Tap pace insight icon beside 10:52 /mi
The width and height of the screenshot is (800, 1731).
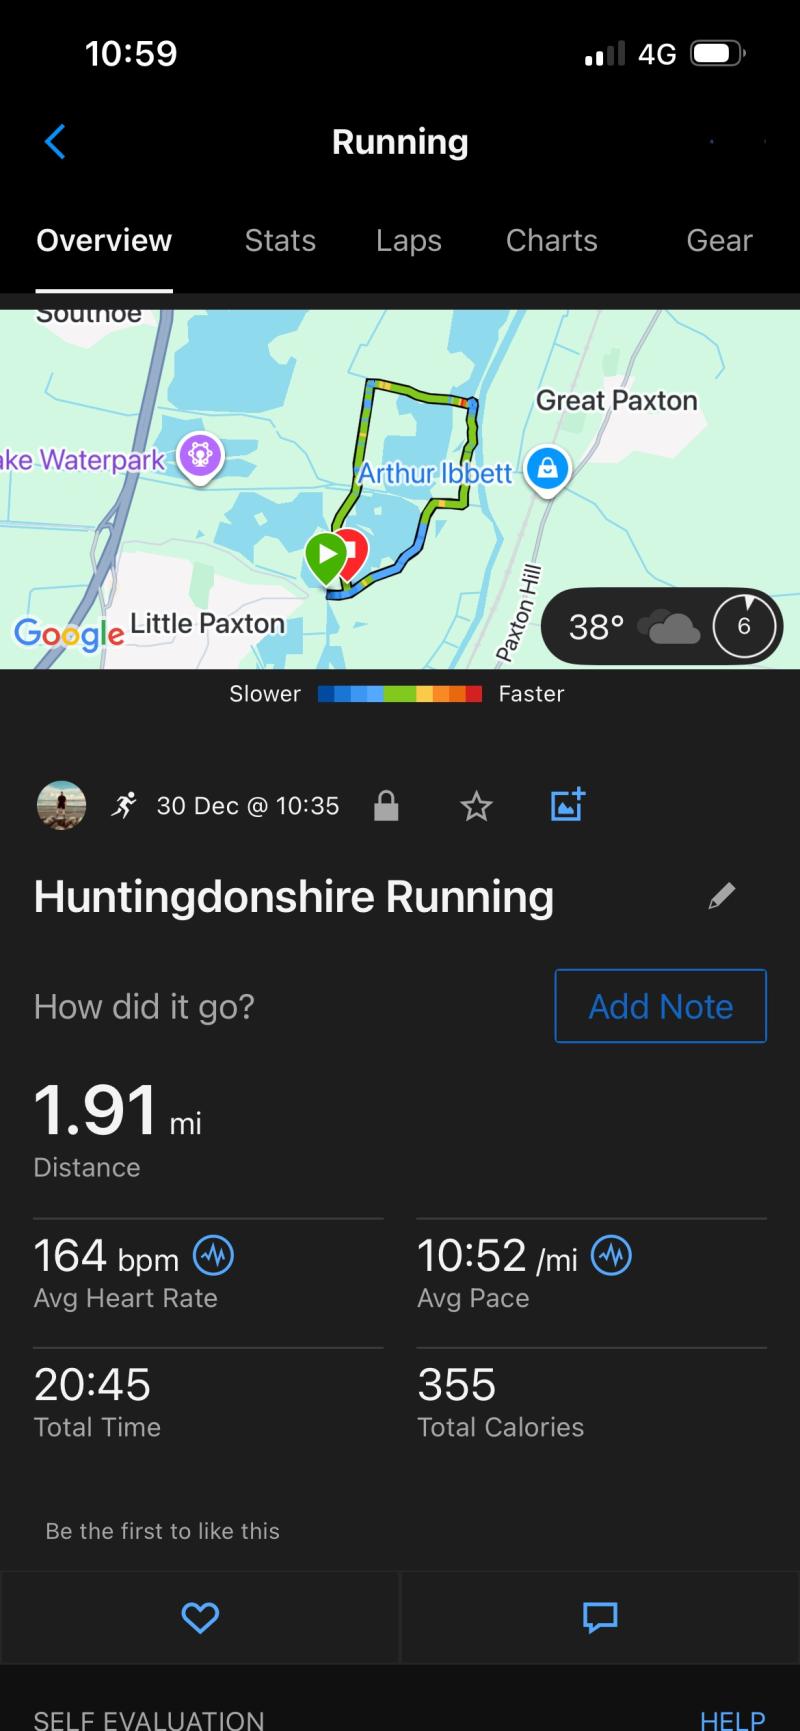tap(611, 1255)
